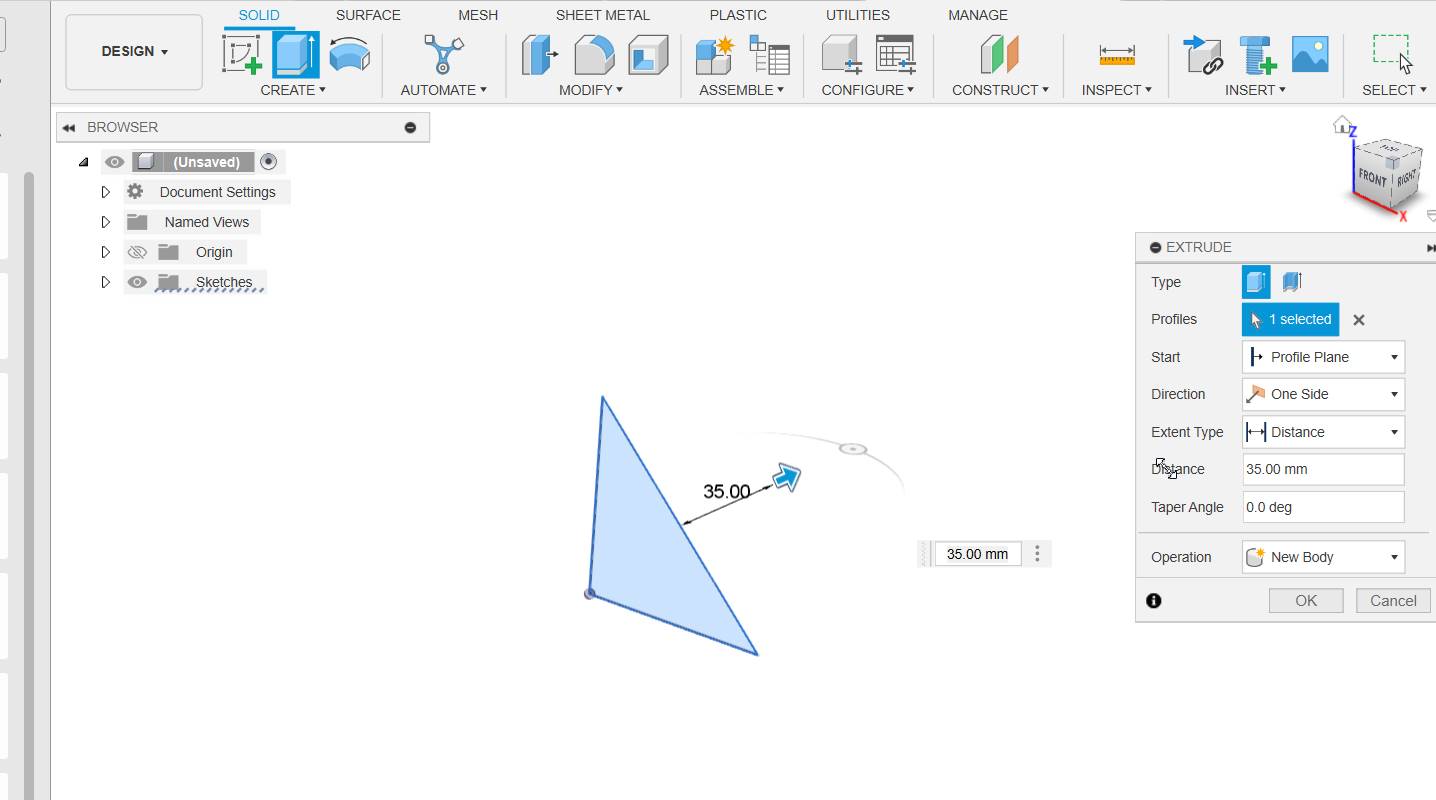The image size is (1436, 800).
Task: Collapse the root Unsaved tree node
Action: [83, 162]
